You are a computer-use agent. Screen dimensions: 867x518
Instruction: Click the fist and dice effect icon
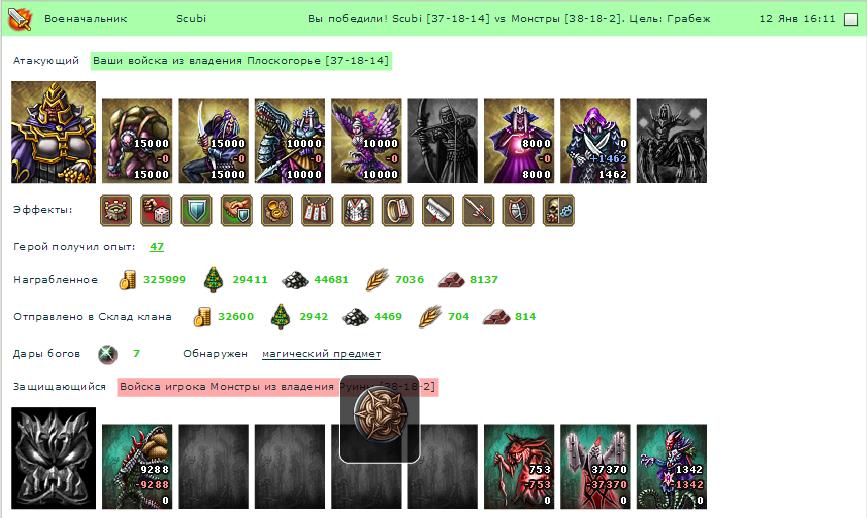(x=156, y=211)
